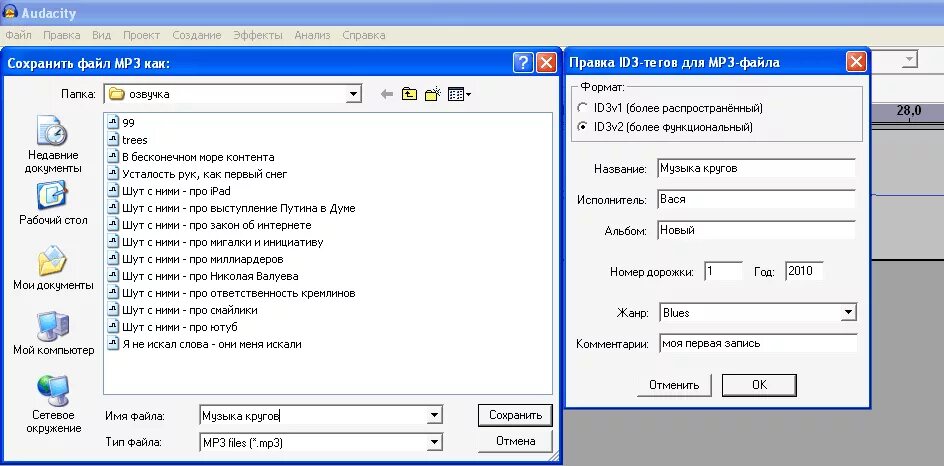Select file "Шут с ними - про ютуб"
The width and height of the screenshot is (944, 466).
[173, 327]
